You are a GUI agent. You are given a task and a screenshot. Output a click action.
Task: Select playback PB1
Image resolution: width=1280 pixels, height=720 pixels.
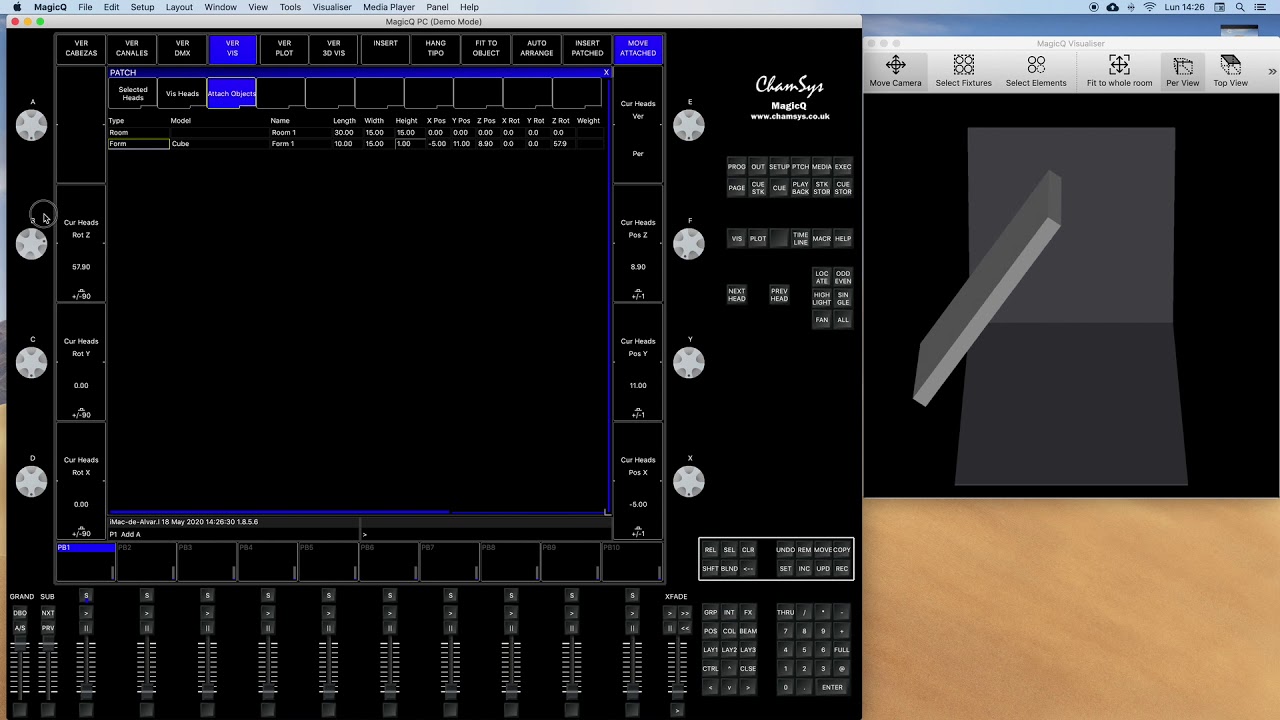click(85, 560)
